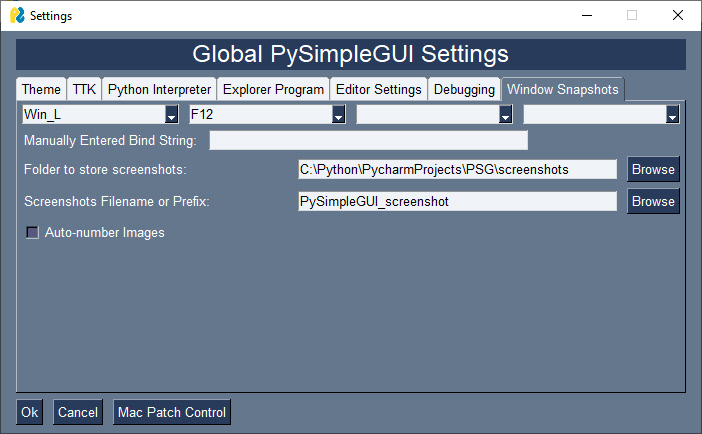Select the Window Snapshots tab
The image size is (702, 434).
coord(562,89)
